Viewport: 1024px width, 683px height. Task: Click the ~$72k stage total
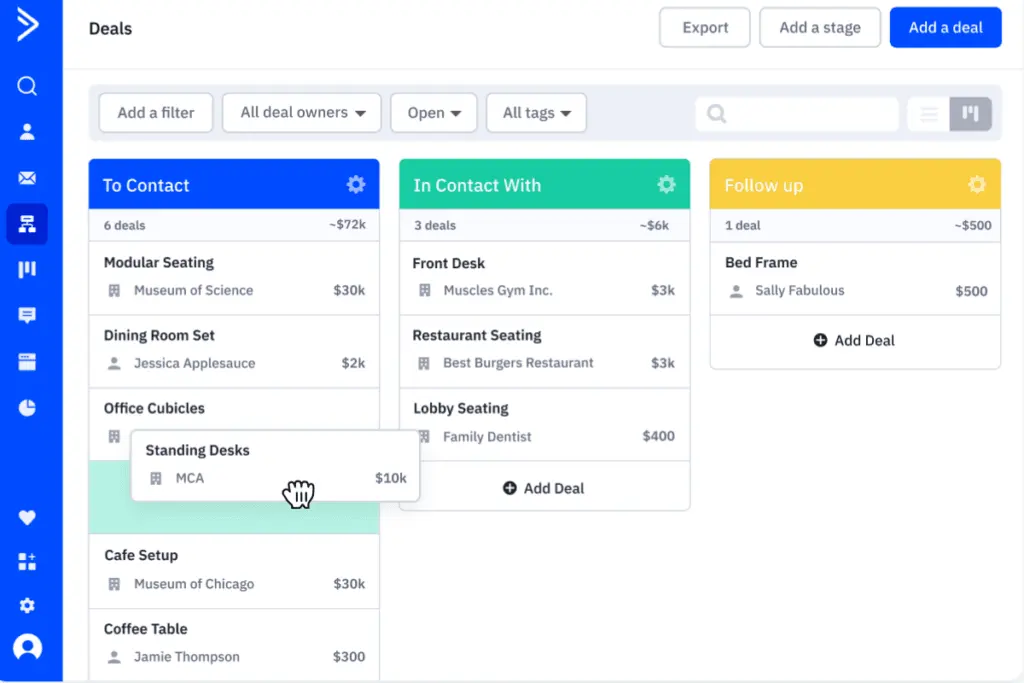point(347,225)
